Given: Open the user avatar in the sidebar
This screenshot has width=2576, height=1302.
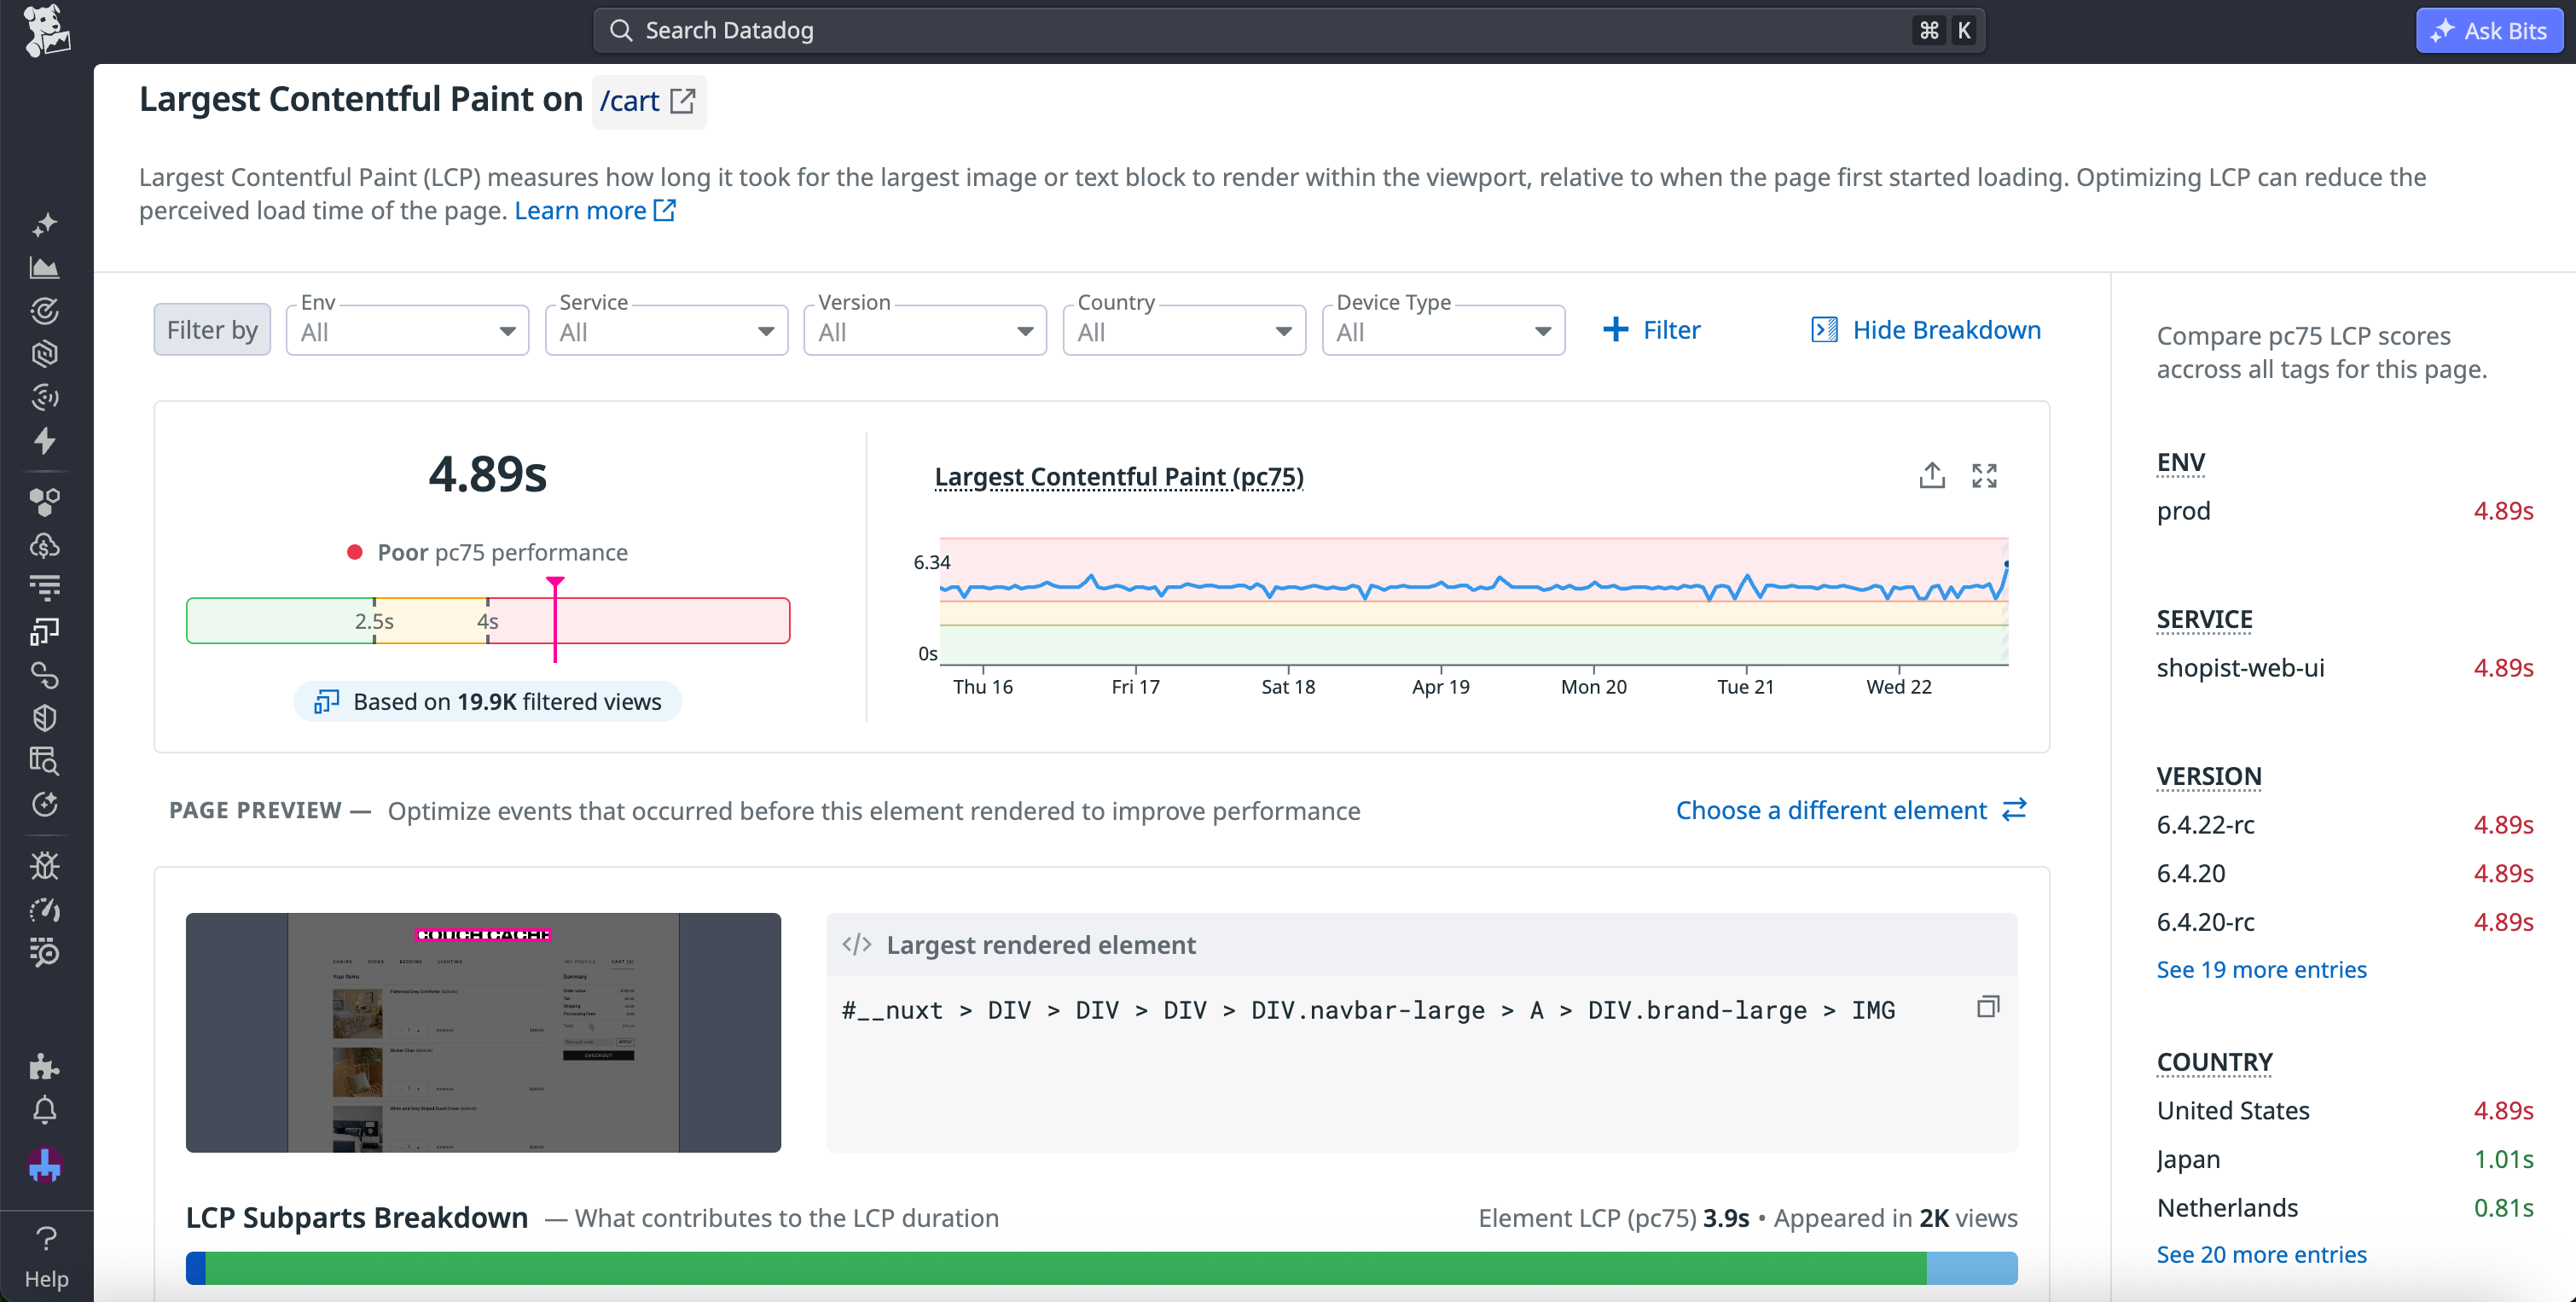Looking at the screenshot, I should (x=45, y=1165).
